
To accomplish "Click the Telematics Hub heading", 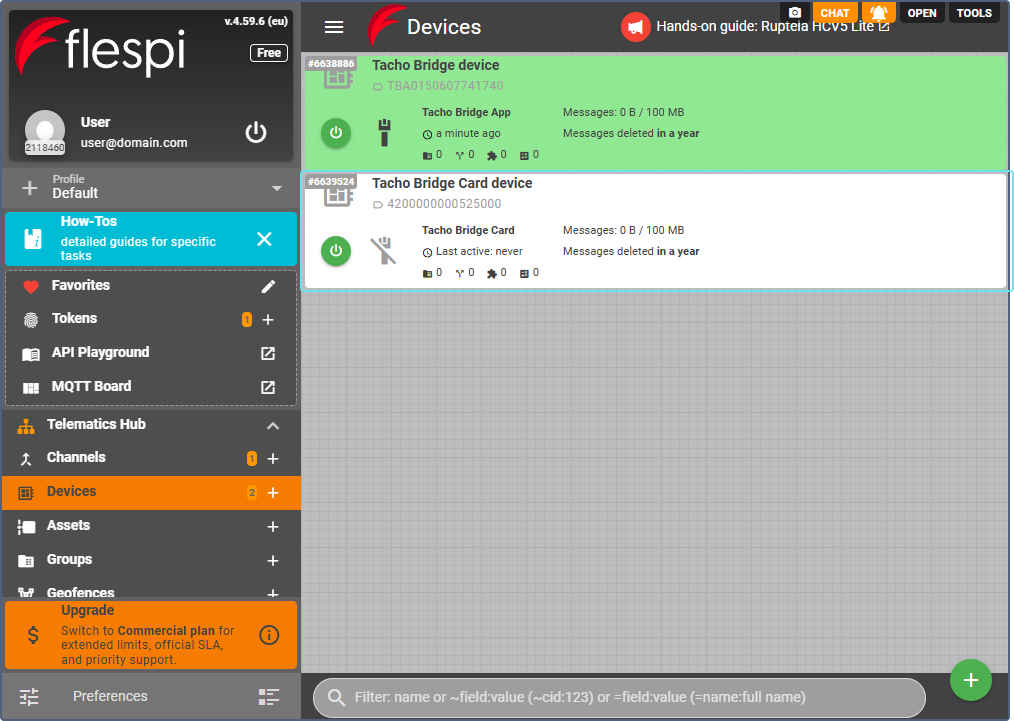I will point(96,424).
